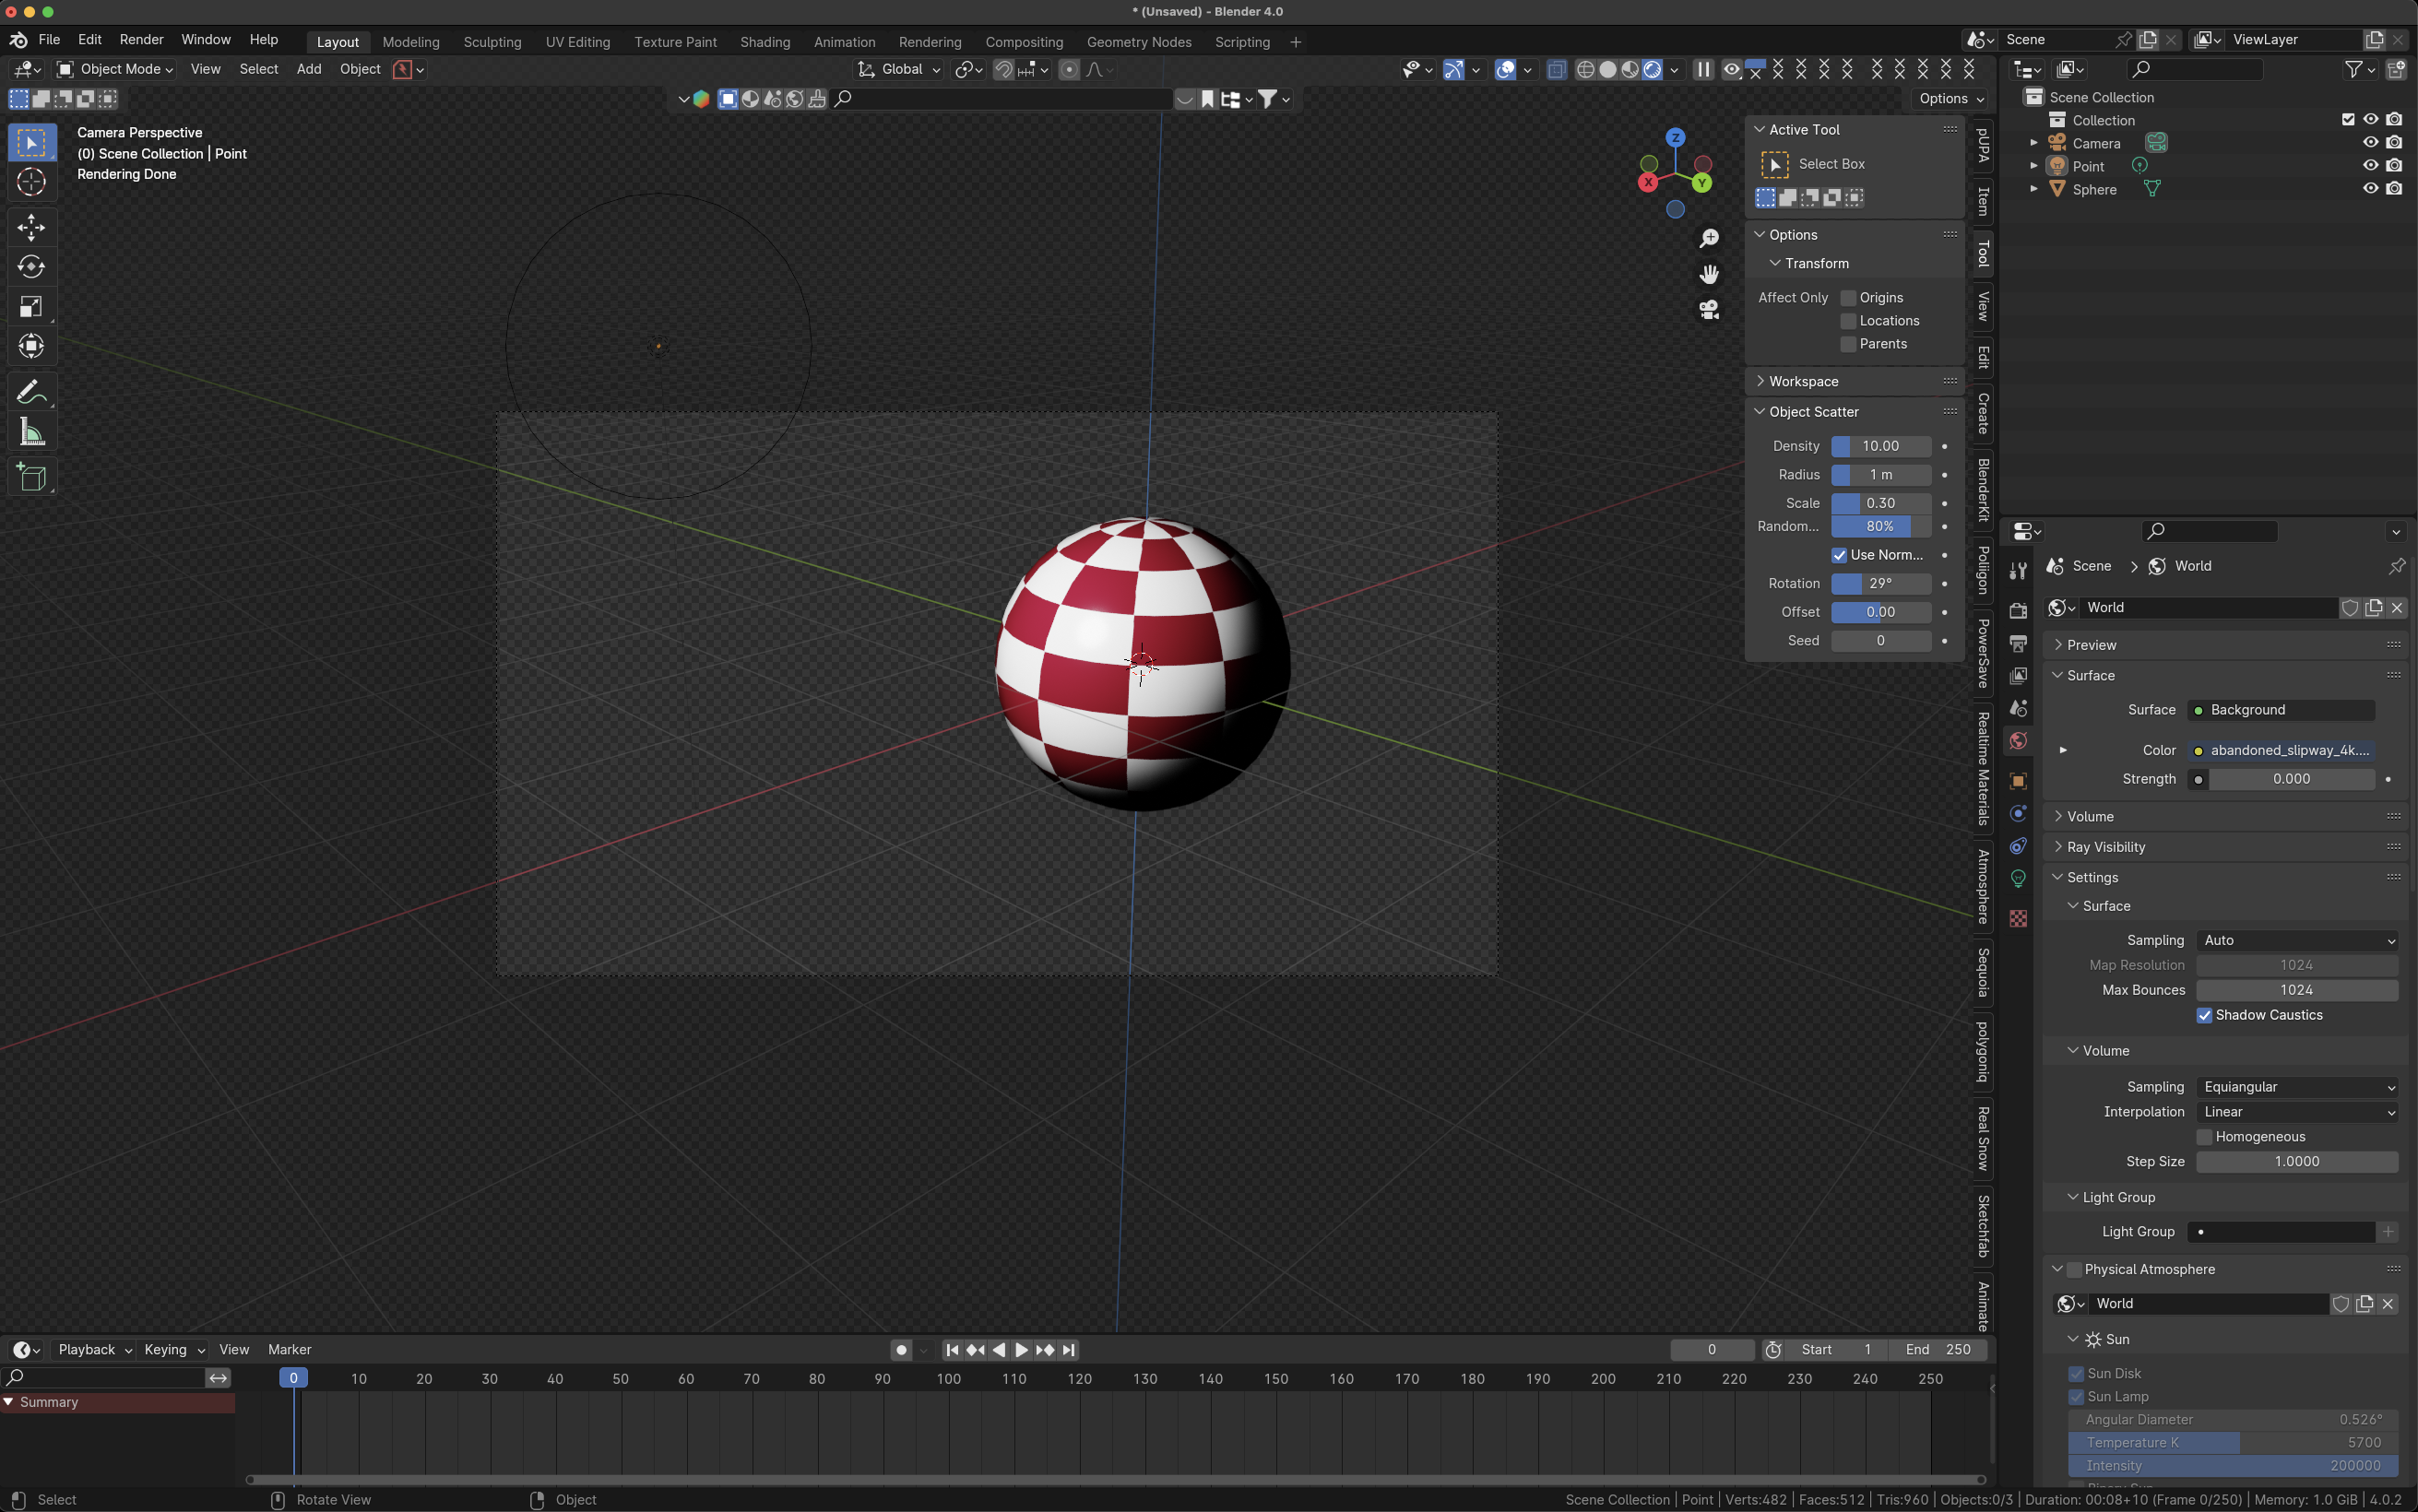This screenshot has width=2418, height=1512.
Task: Activate the Scale tool
Action: tap(31, 307)
